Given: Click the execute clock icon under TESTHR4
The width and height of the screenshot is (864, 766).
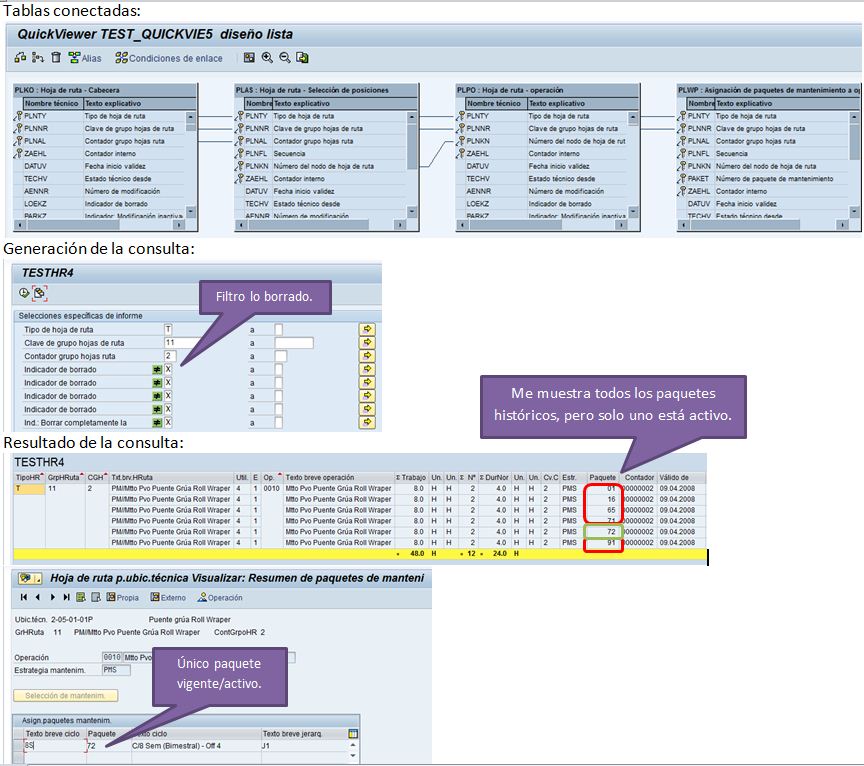Looking at the screenshot, I should (24, 293).
